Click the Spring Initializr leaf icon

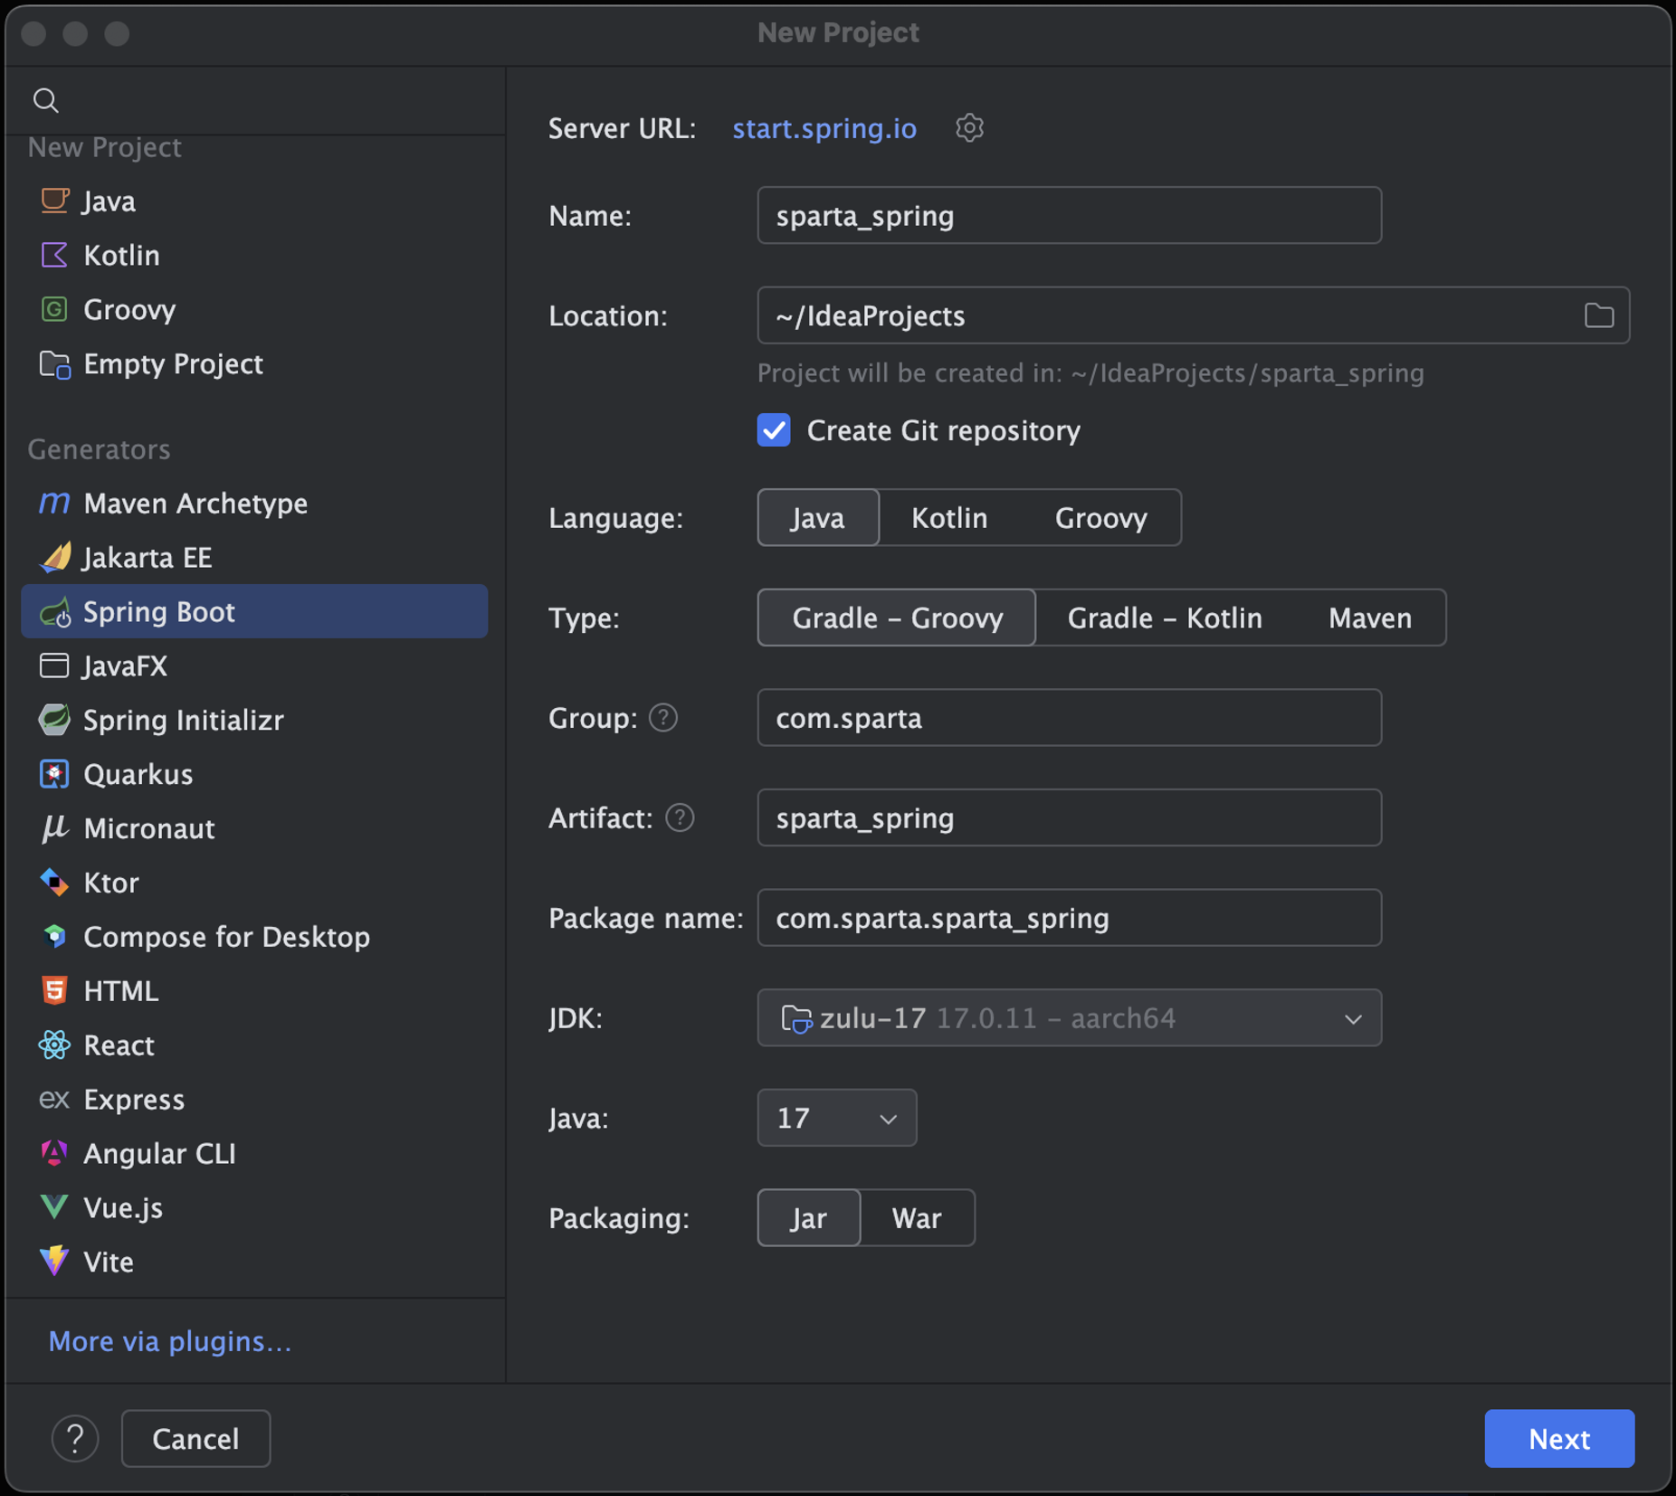[x=54, y=720]
